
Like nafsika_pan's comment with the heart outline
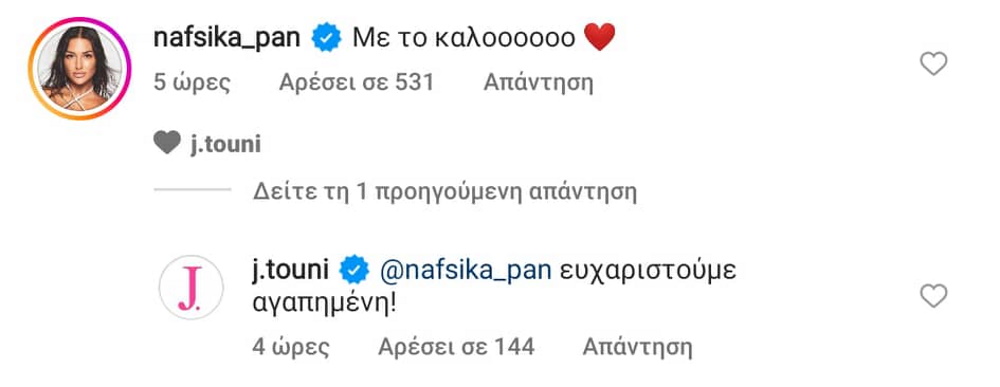pos(934,64)
